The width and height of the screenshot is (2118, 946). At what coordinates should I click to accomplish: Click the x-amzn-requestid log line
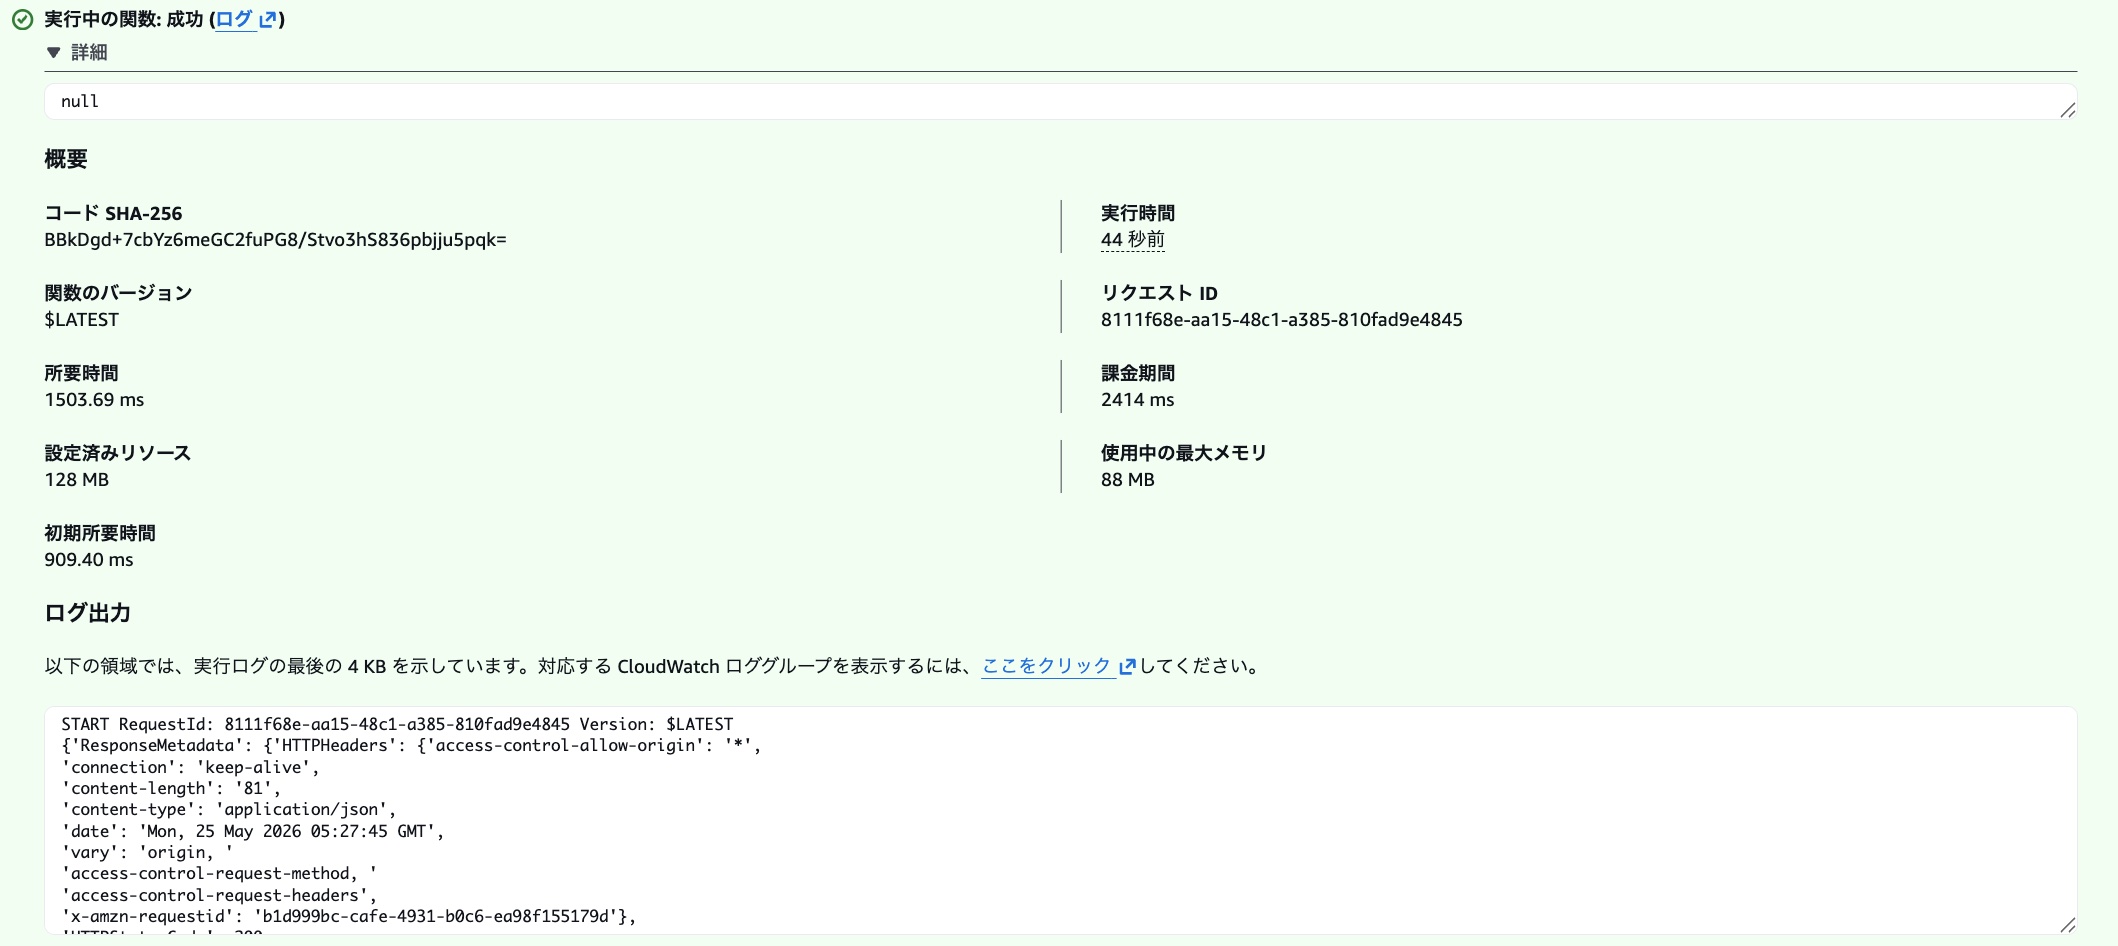pyautogui.click(x=349, y=916)
